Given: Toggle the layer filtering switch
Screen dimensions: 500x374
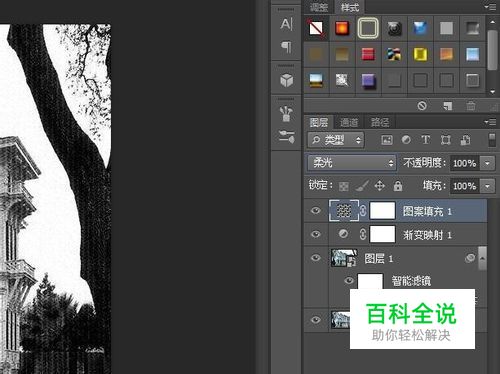Looking at the screenshot, I should coord(492,140).
